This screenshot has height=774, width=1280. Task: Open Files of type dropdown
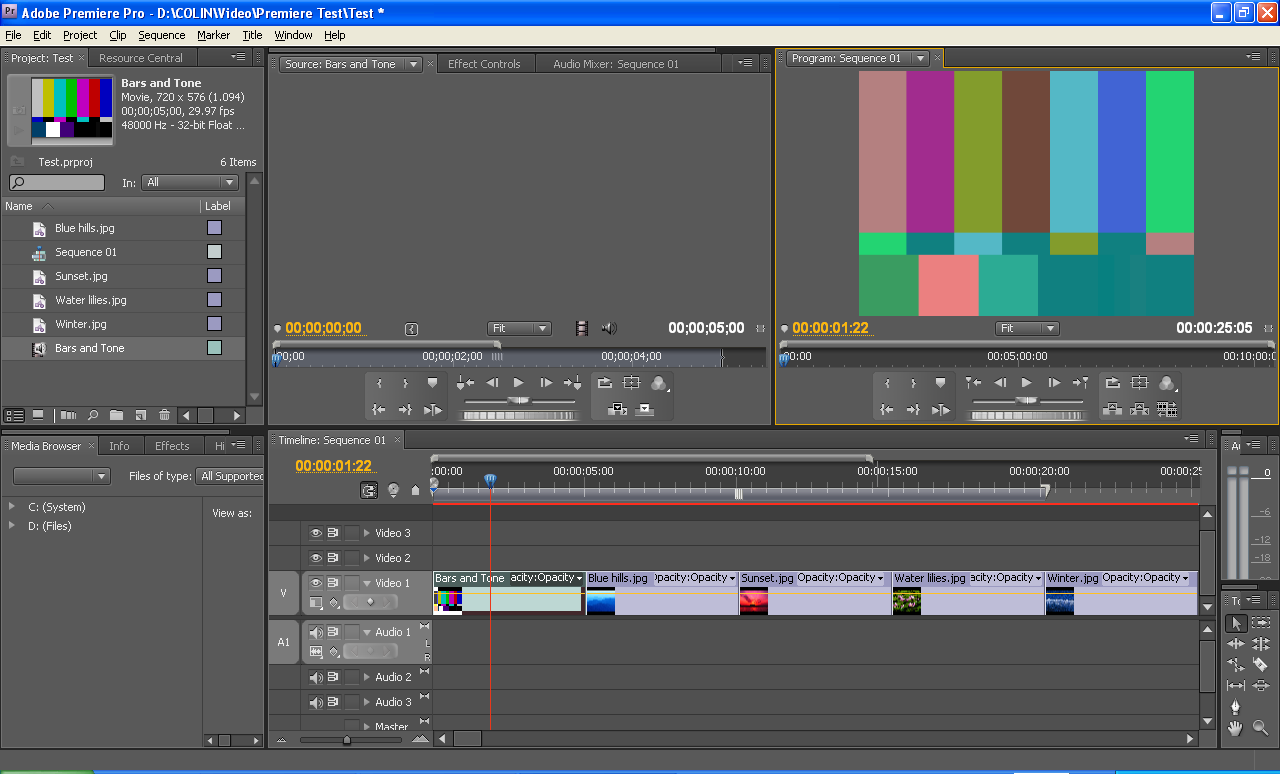(x=230, y=476)
